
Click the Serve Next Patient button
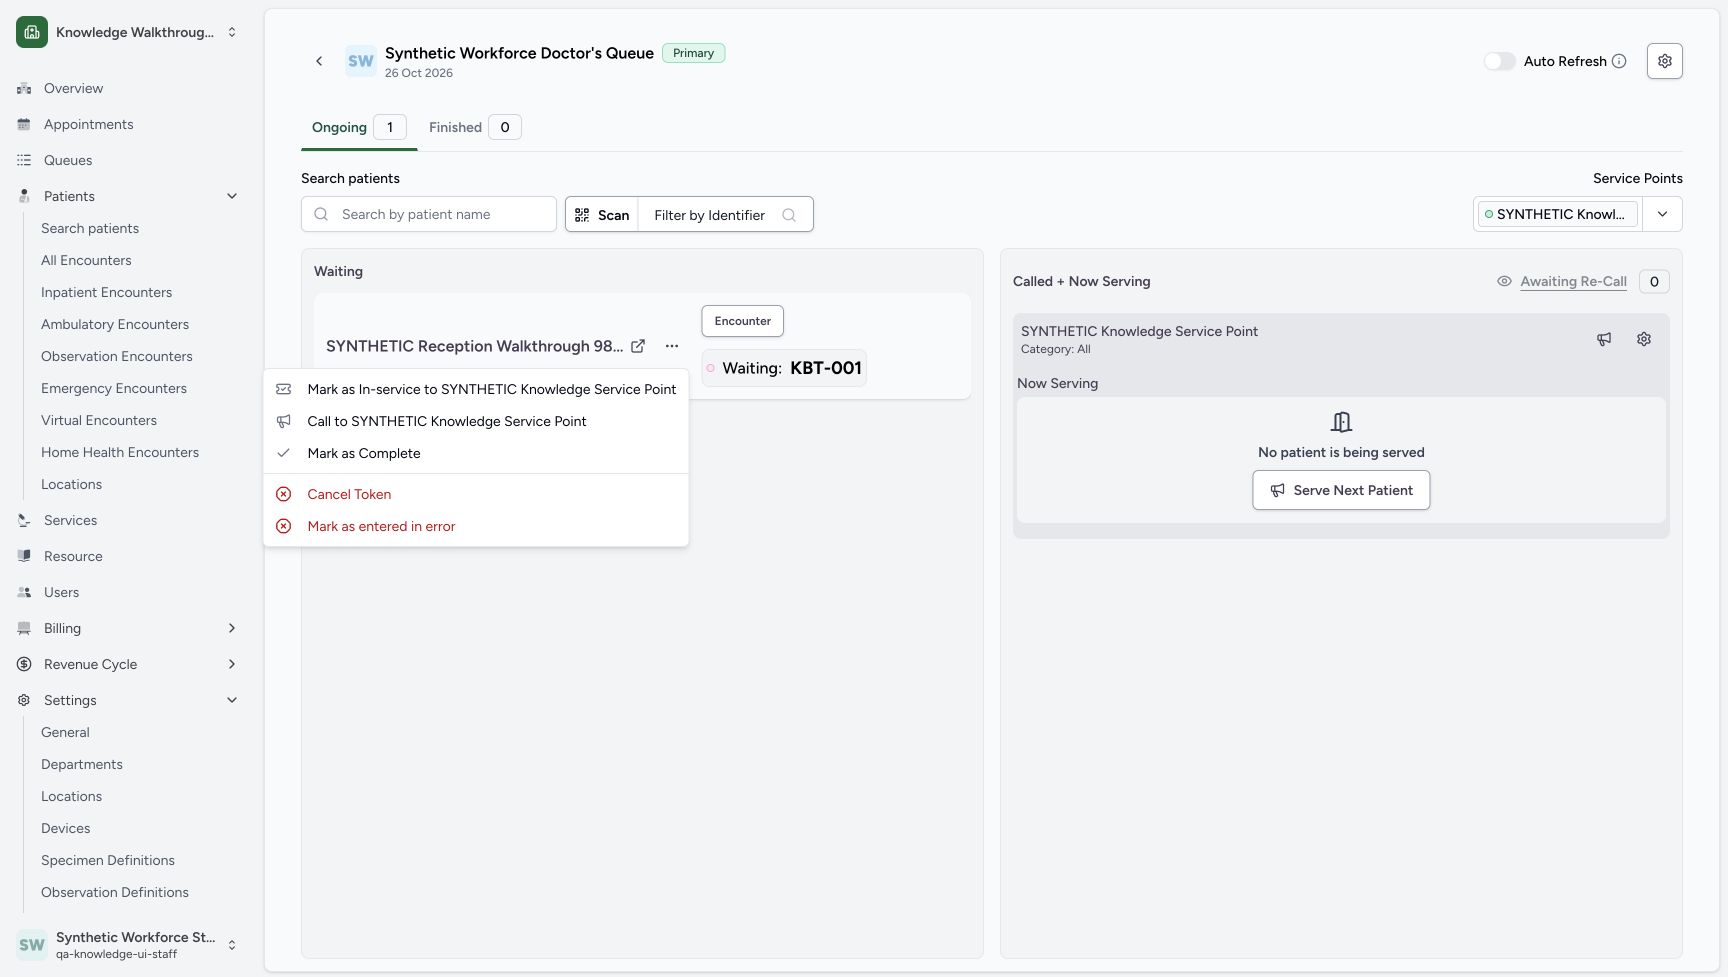[1341, 490]
